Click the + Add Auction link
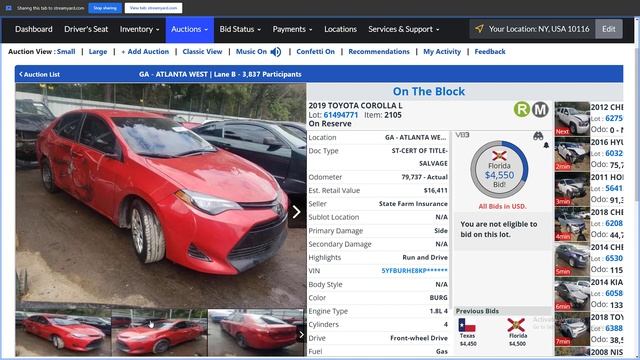Image resolution: width=640 pixels, height=360 pixels. pos(145,51)
